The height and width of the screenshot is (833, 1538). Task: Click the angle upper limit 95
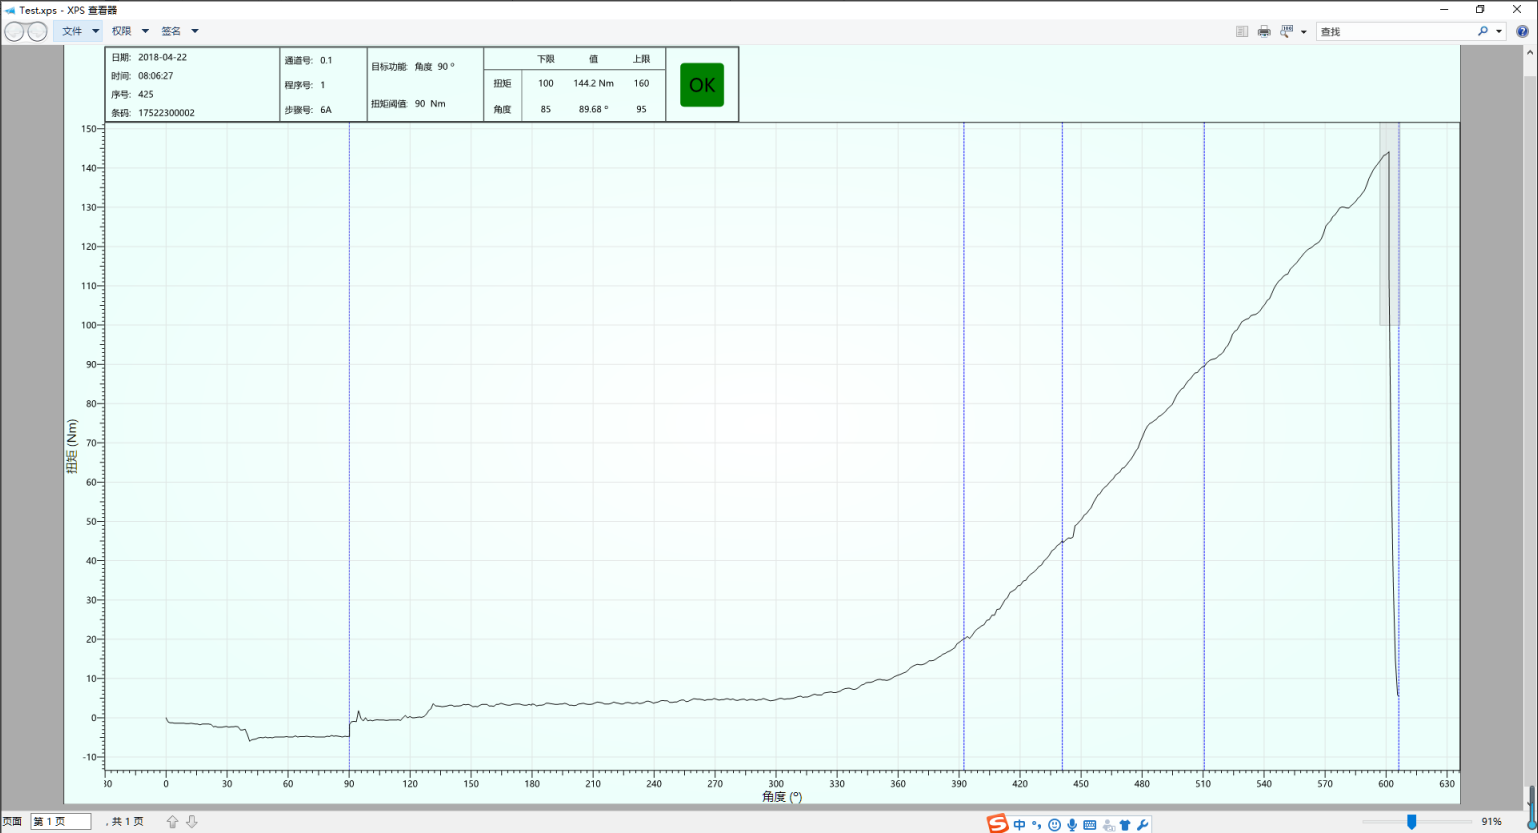pos(641,109)
